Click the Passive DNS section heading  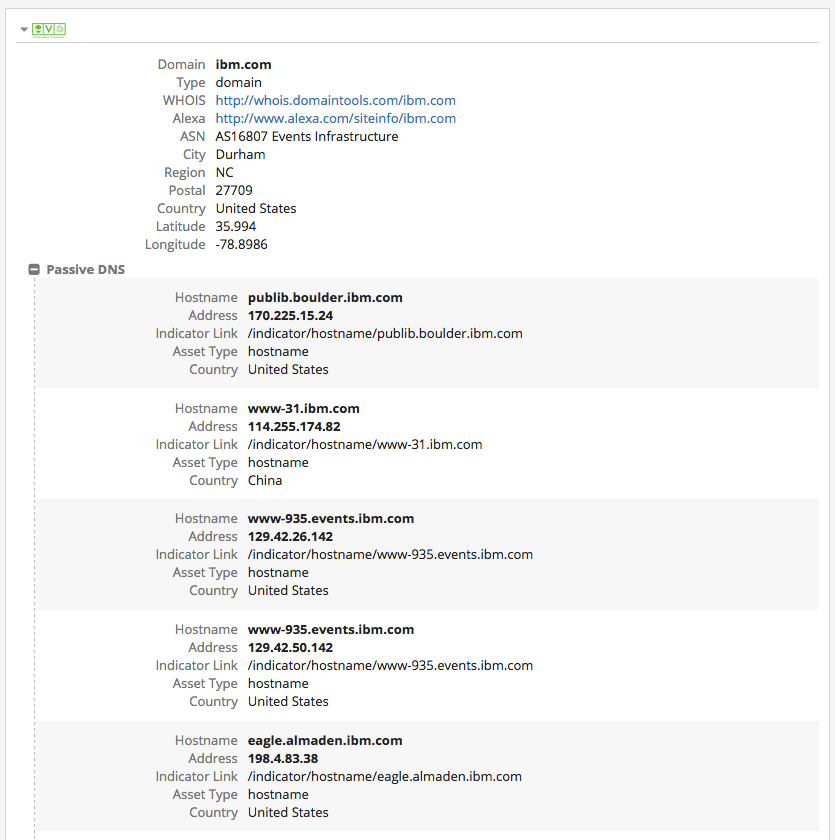tap(85, 270)
